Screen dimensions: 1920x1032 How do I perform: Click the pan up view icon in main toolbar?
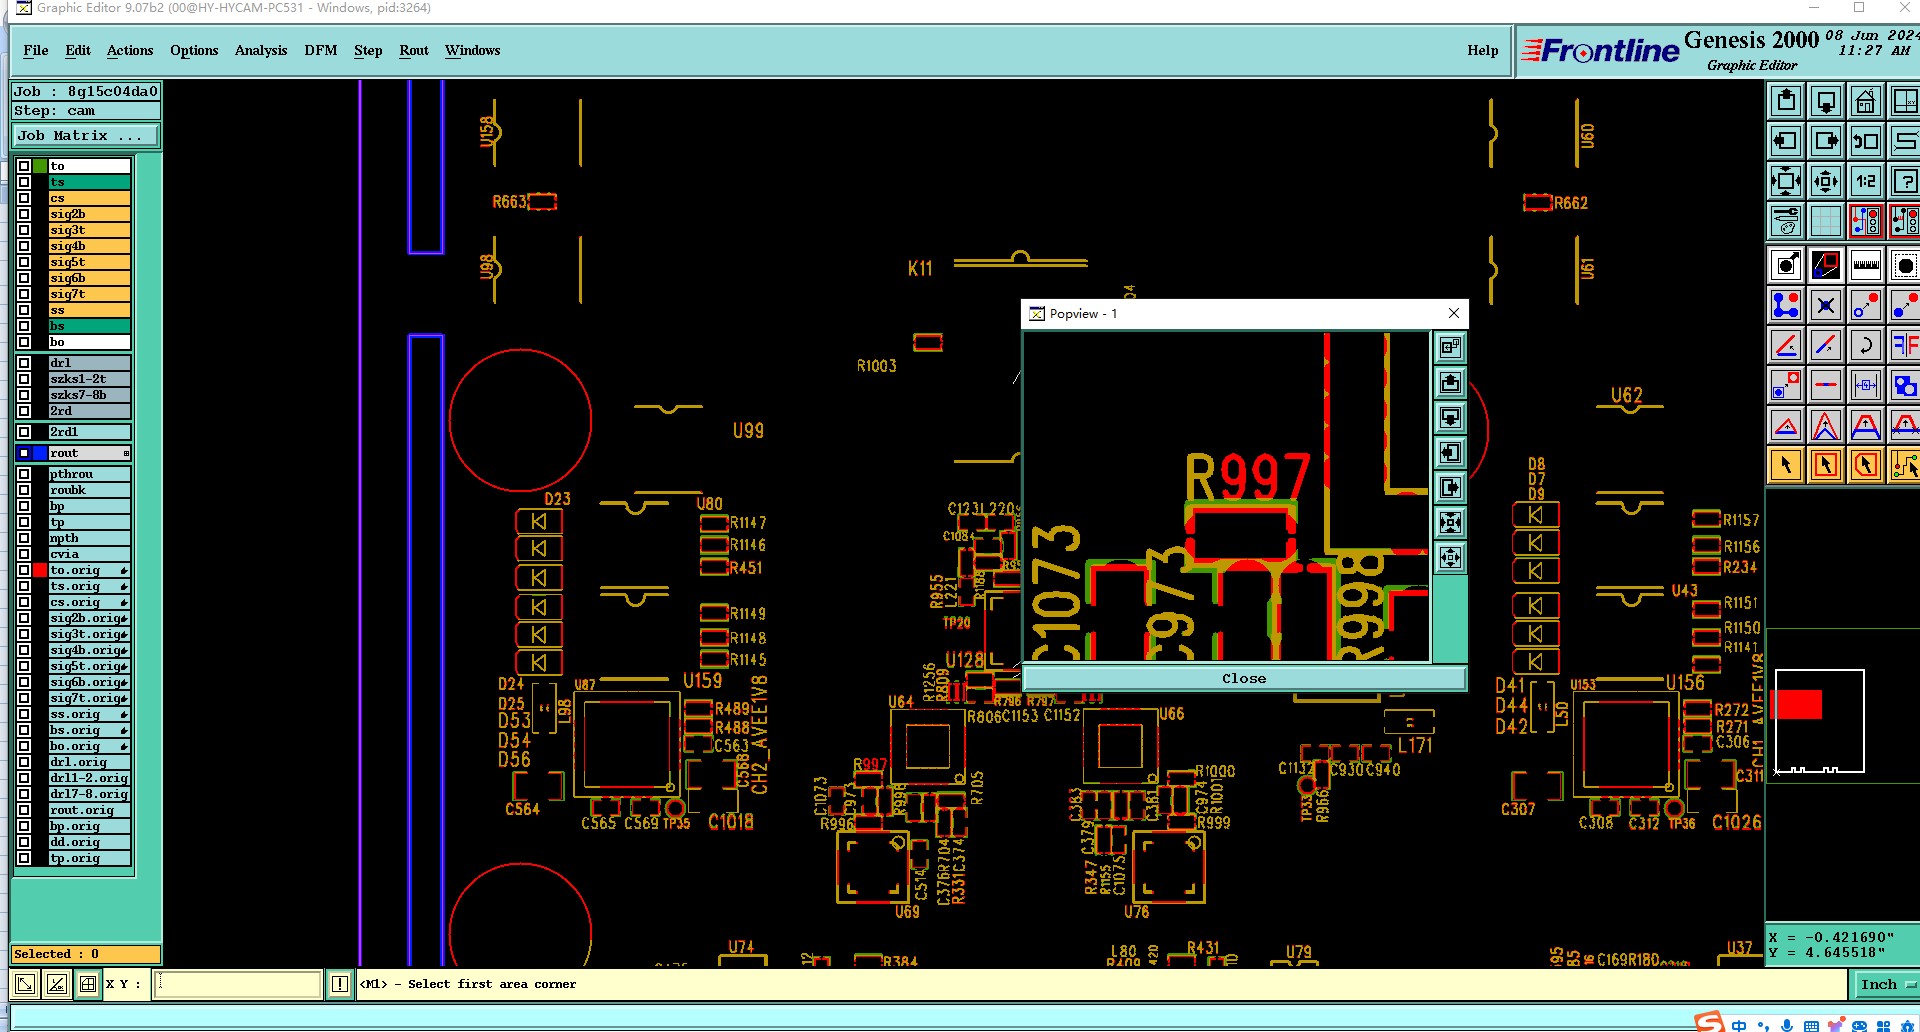[1786, 101]
